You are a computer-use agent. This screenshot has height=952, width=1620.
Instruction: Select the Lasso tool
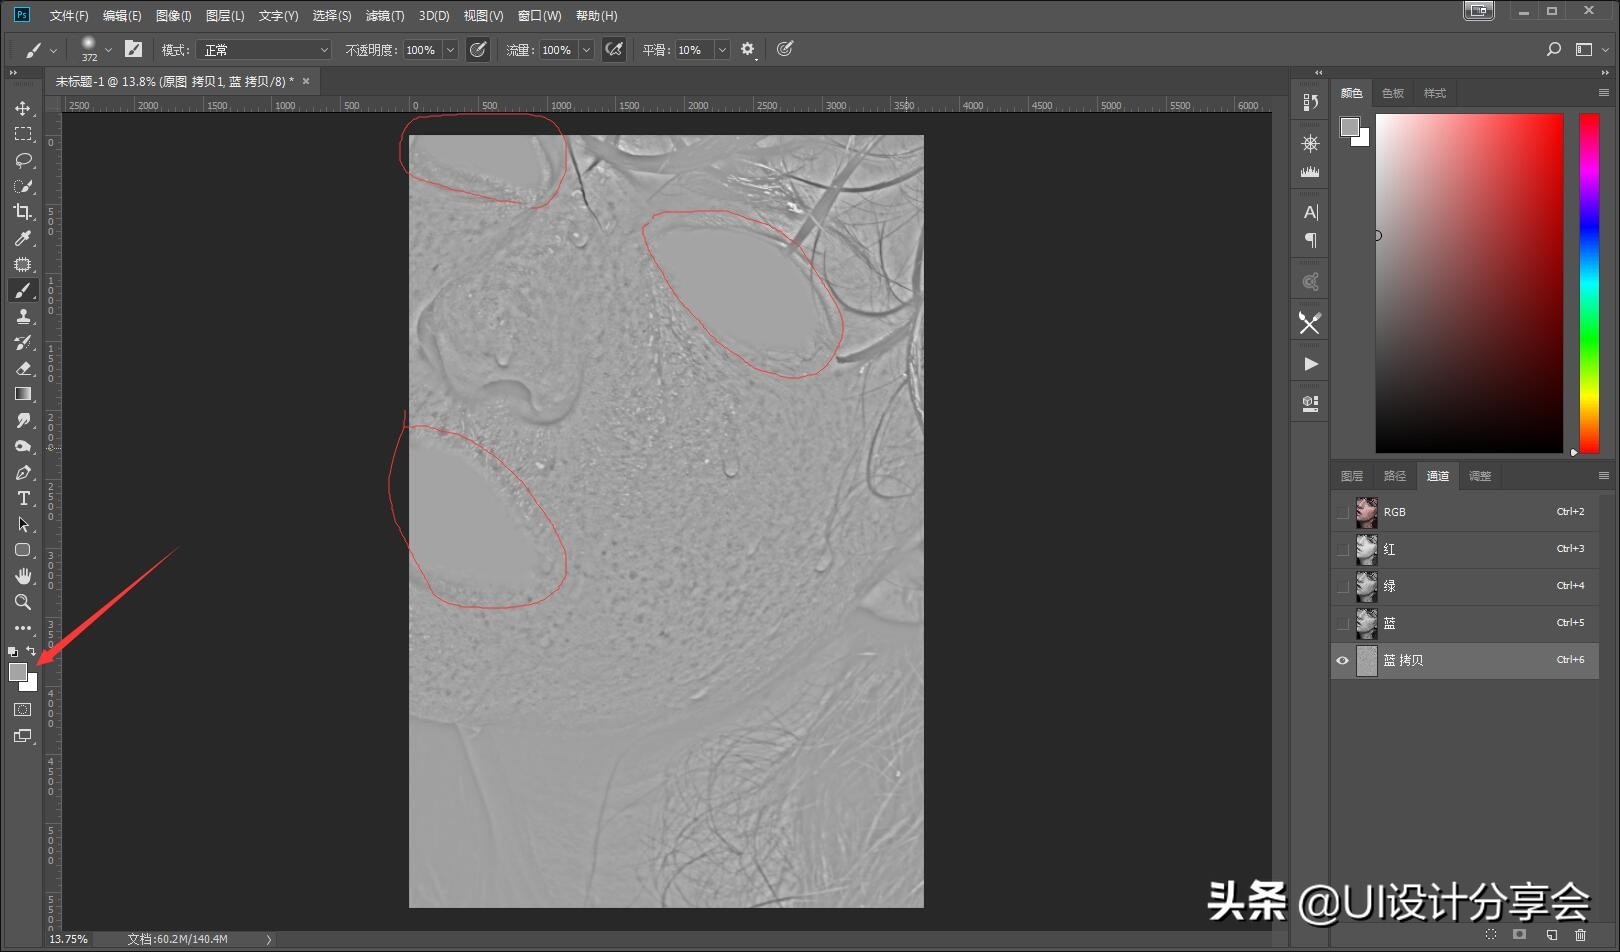tap(23, 160)
